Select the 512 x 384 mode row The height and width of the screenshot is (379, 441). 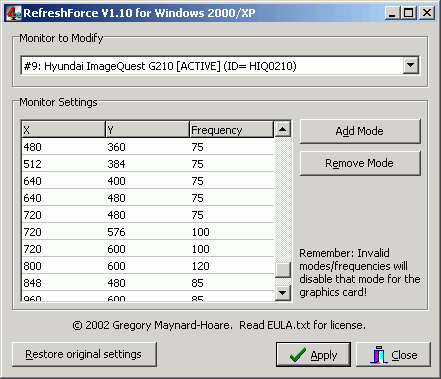[x=148, y=164]
